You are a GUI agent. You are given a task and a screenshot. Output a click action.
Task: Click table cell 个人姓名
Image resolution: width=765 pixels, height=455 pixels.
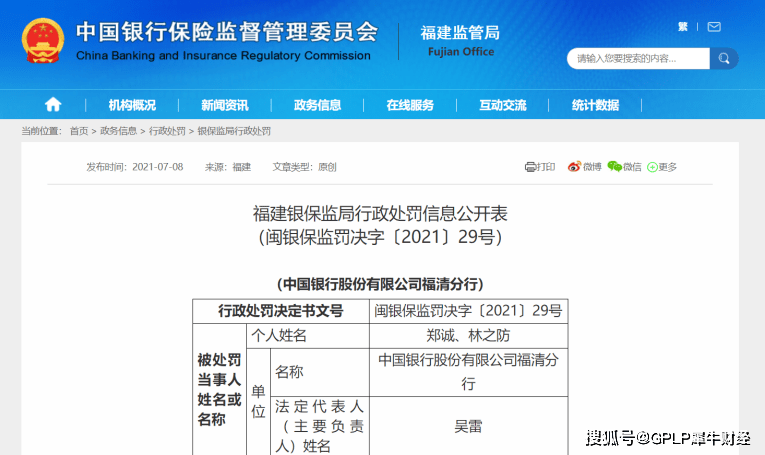pyautogui.click(x=308, y=336)
